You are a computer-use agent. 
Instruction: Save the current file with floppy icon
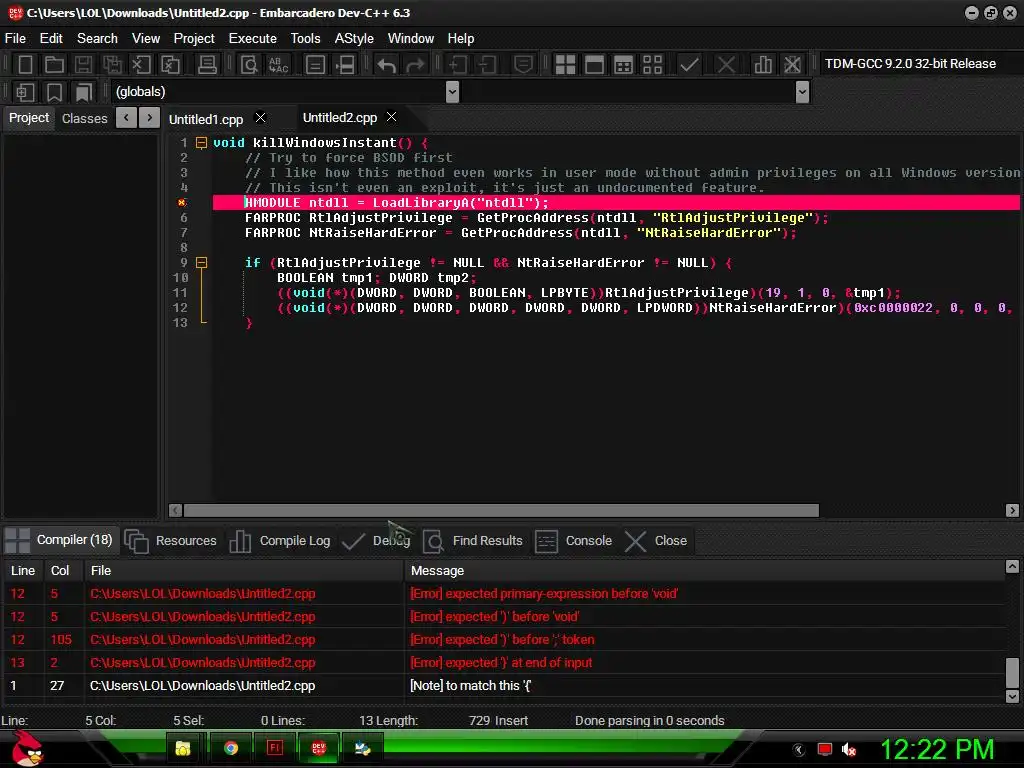pyautogui.click(x=83, y=64)
